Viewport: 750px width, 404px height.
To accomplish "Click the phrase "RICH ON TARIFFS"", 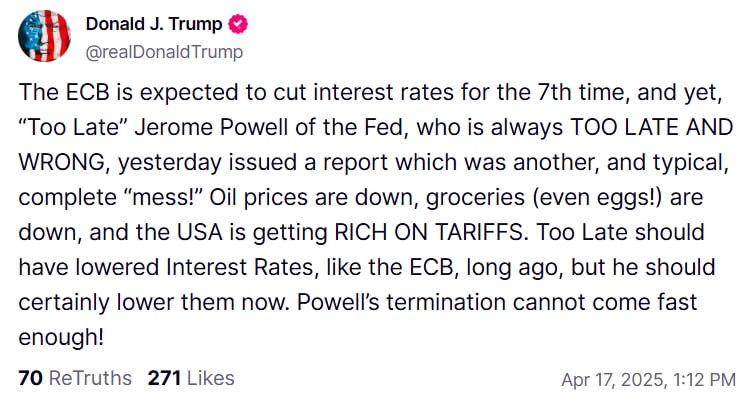I will point(429,232).
